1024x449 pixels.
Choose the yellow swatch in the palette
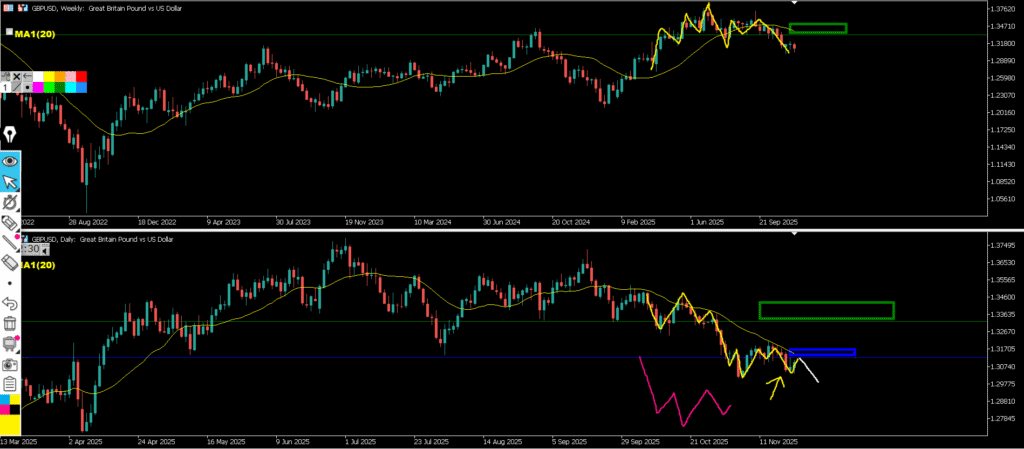[49, 76]
